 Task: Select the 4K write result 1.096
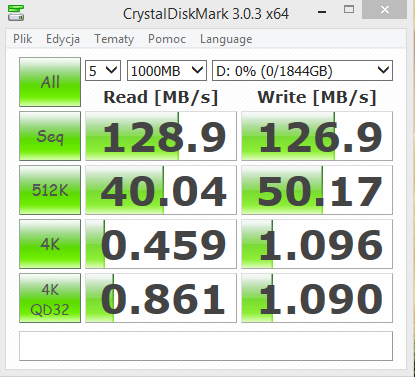pos(317,244)
